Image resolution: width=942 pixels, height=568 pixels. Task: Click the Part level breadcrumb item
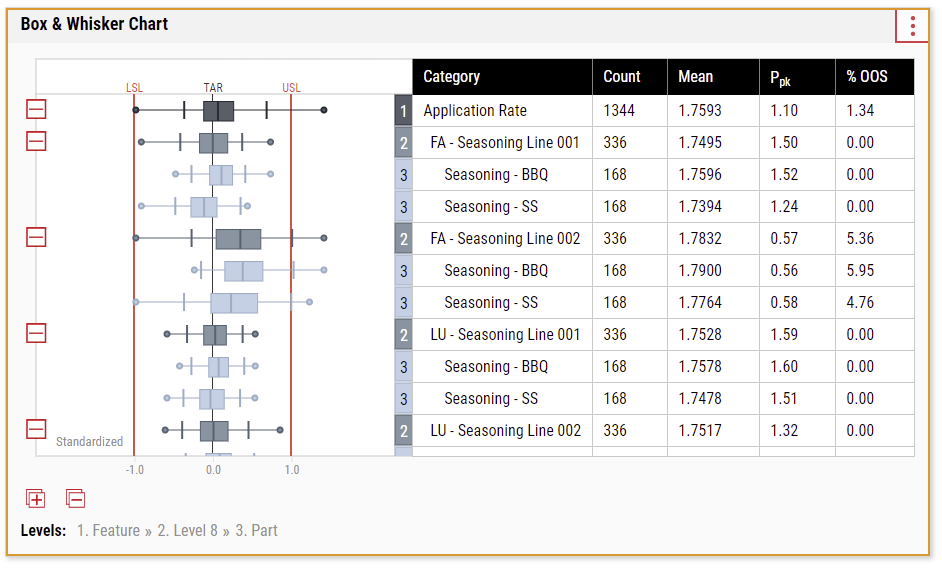tap(257, 531)
